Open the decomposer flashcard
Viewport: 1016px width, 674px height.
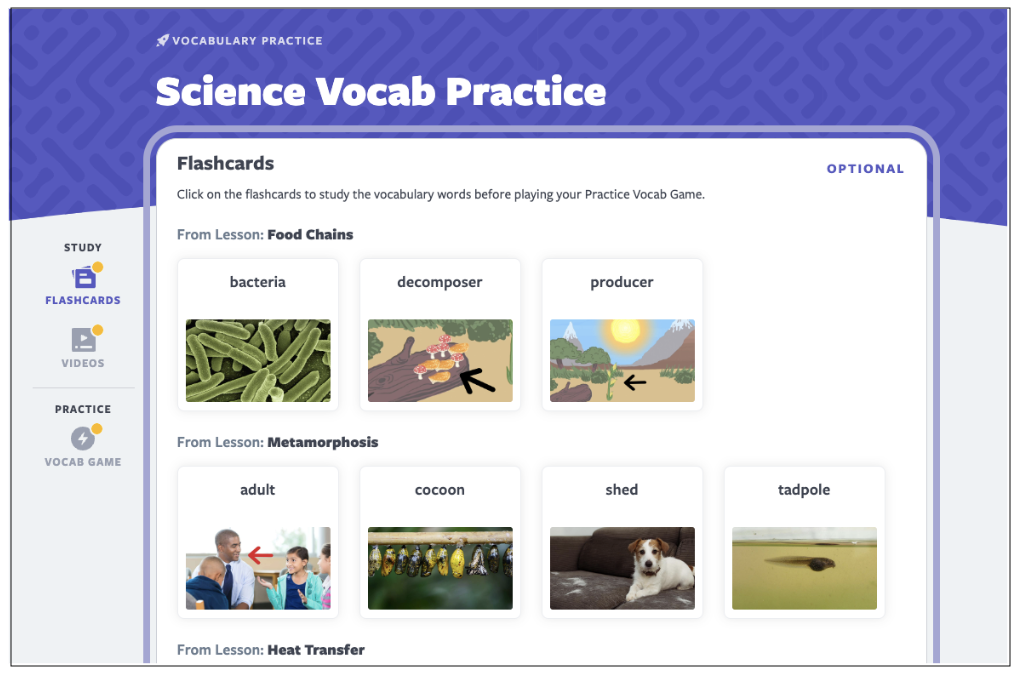click(440, 334)
